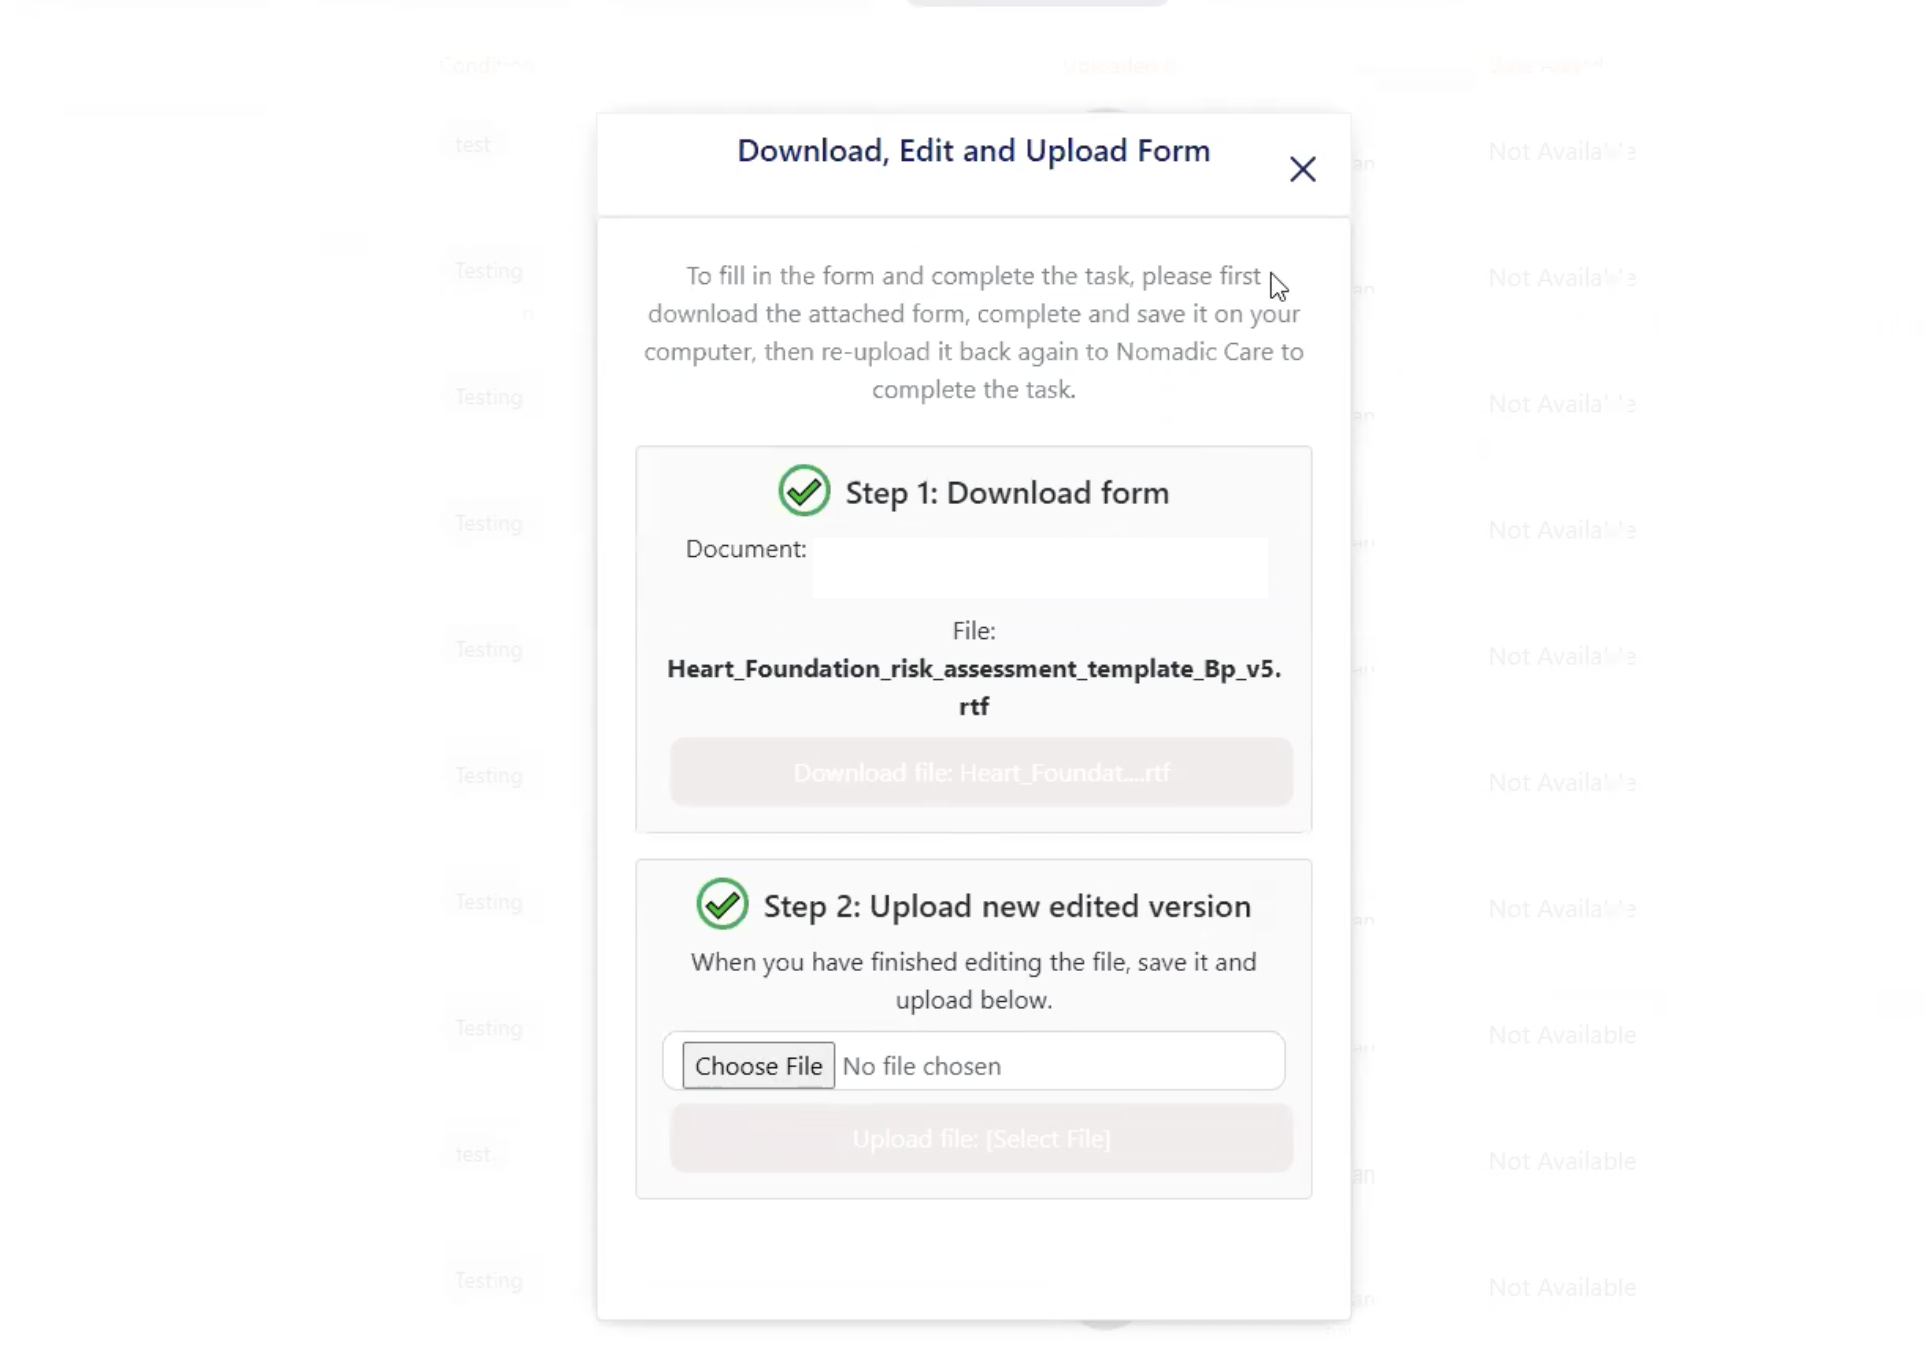
Task: Click the Step 1 green checkmark icon
Action: [x=804, y=491]
